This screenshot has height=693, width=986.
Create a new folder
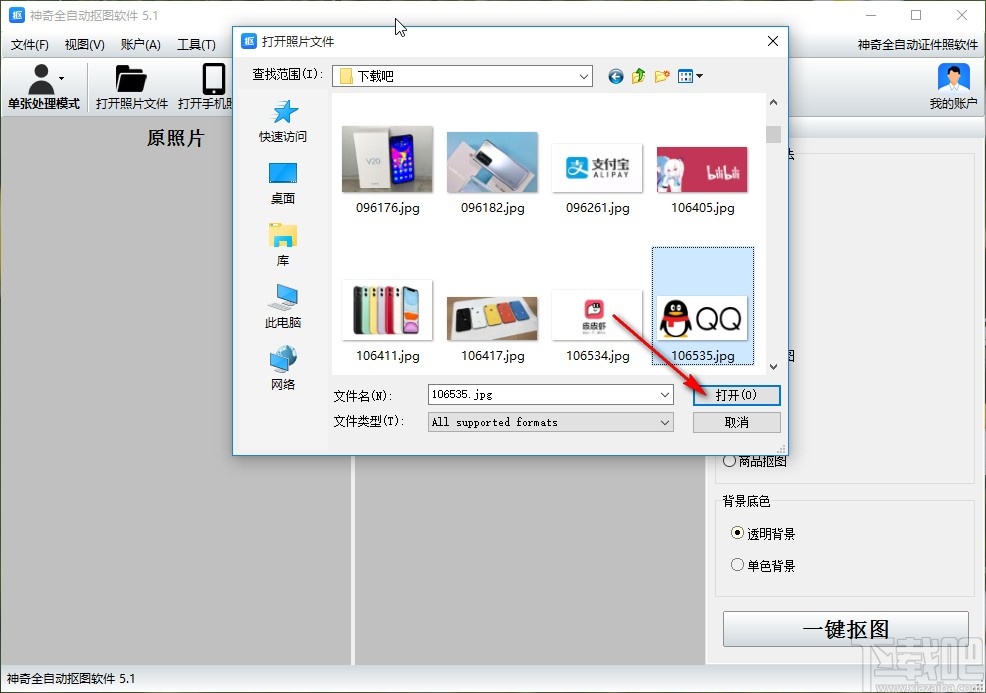pyautogui.click(x=660, y=75)
